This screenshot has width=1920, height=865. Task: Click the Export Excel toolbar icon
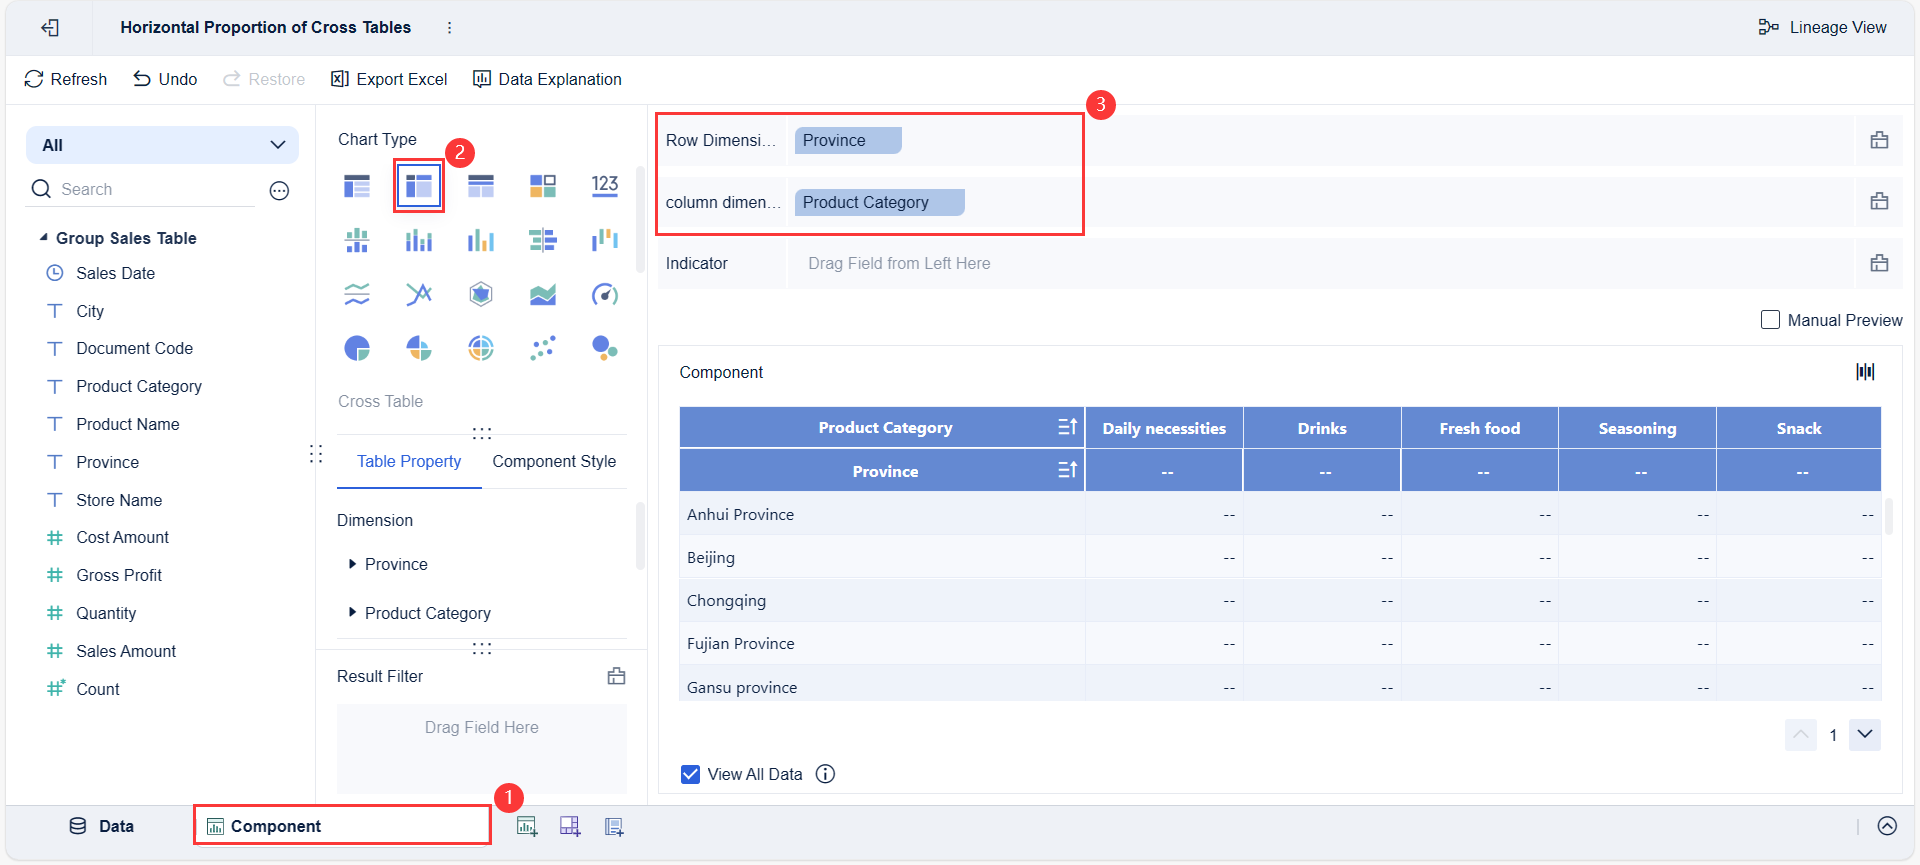(340, 79)
